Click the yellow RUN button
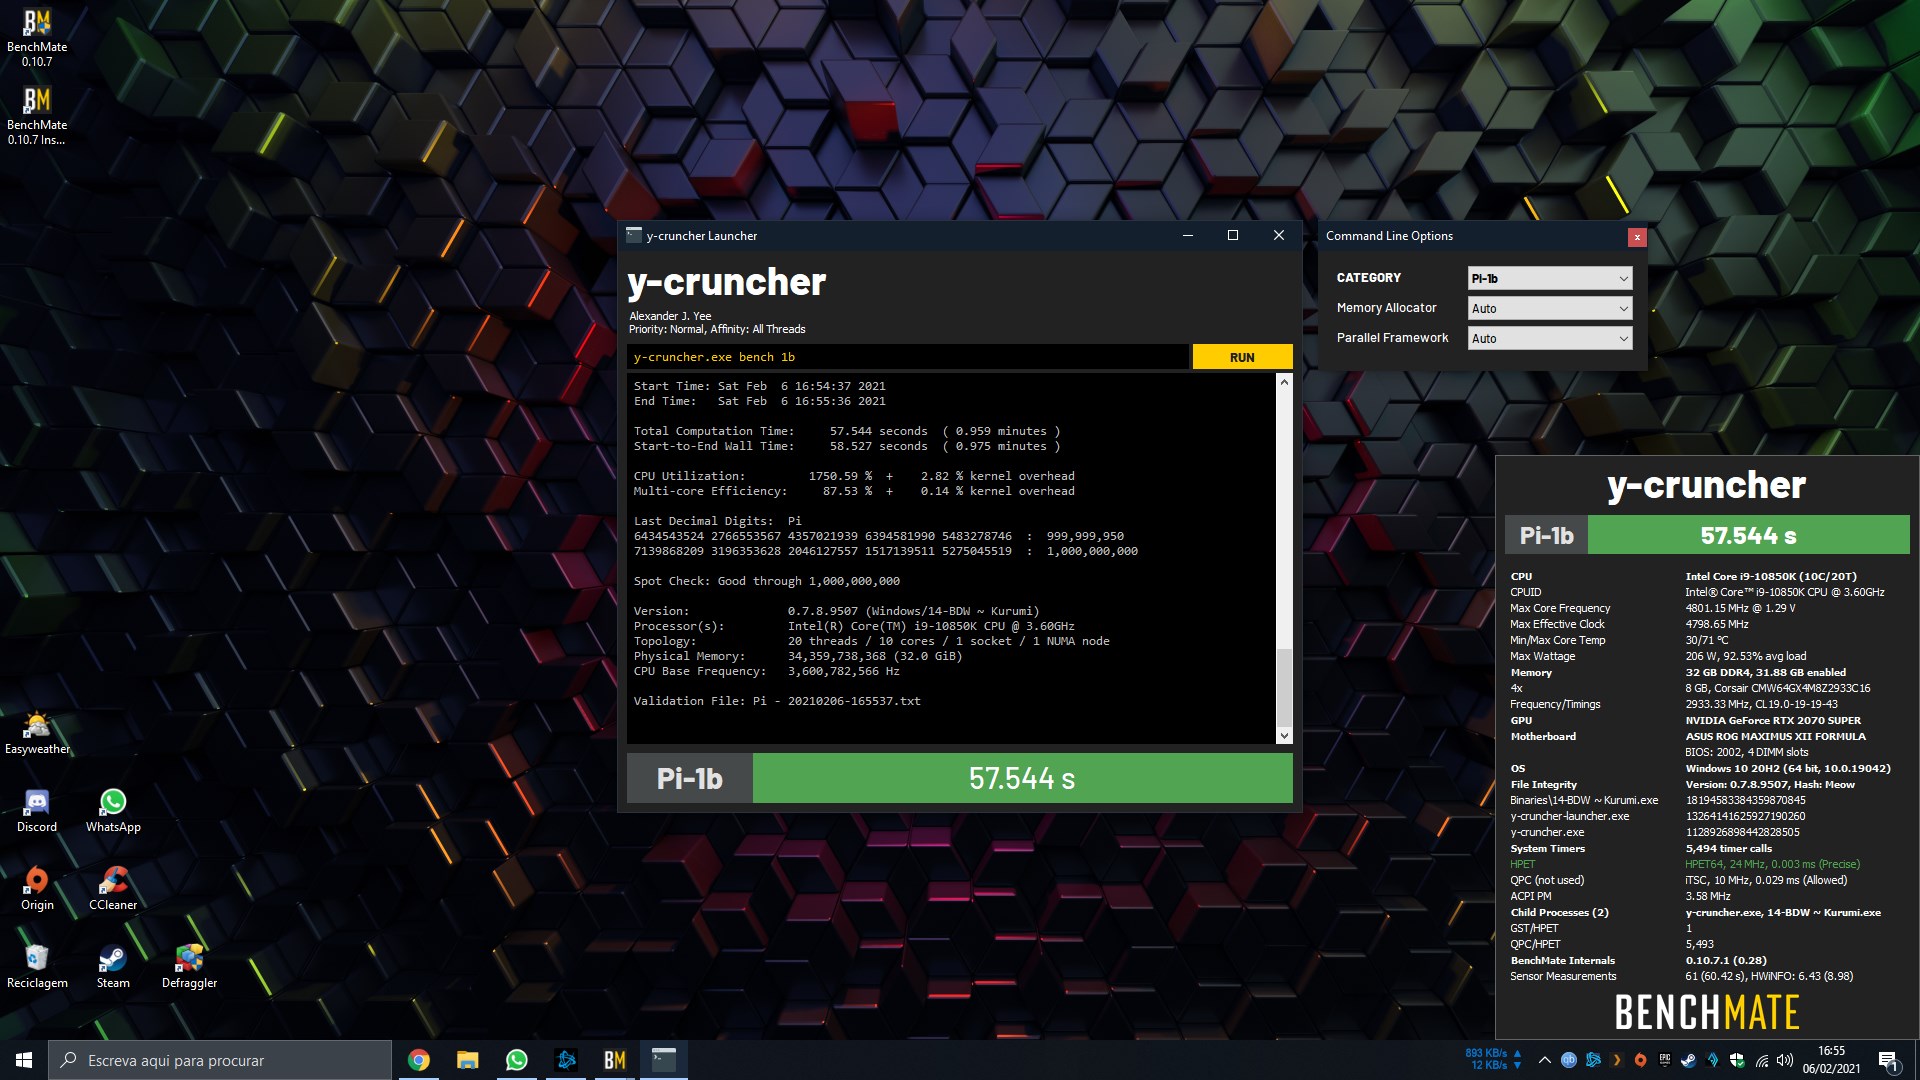1920x1080 pixels. pyautogui.click(x=1242, y=357)
